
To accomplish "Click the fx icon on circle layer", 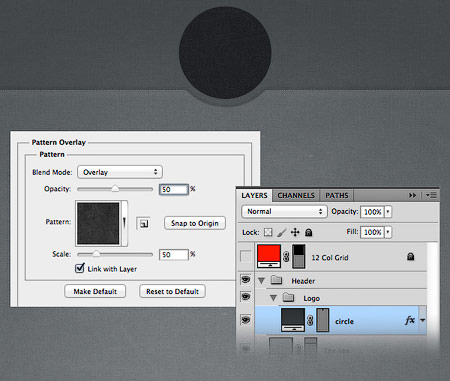I will click(410, 320).
